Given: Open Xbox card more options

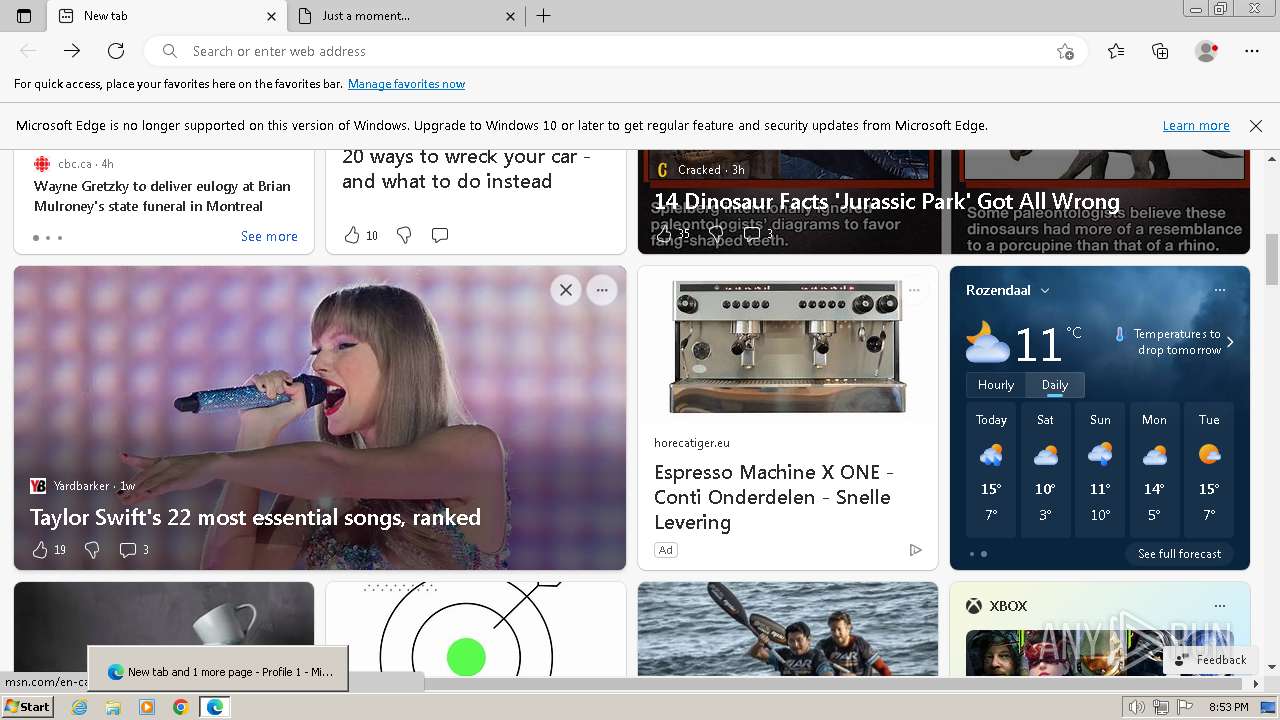Looking at the screenshot, I should pyautogui.click(x=1220, y=606).
